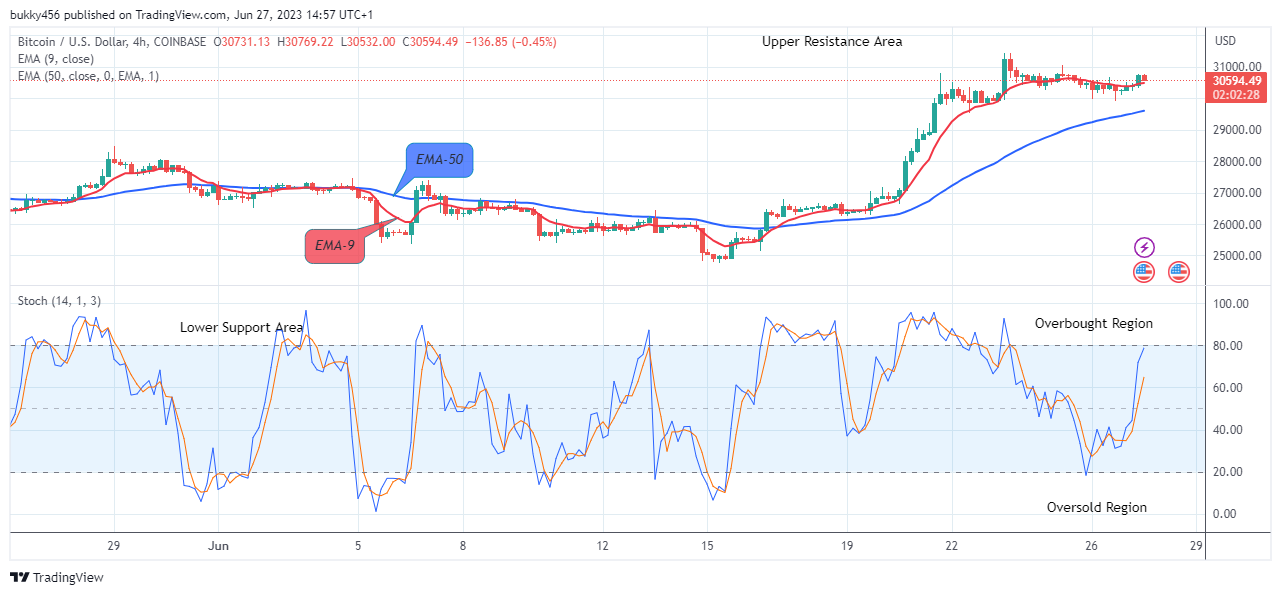1281x595 pixels.
Task: Click the 12 date label on time axis
Action: [x=602, y=546]
